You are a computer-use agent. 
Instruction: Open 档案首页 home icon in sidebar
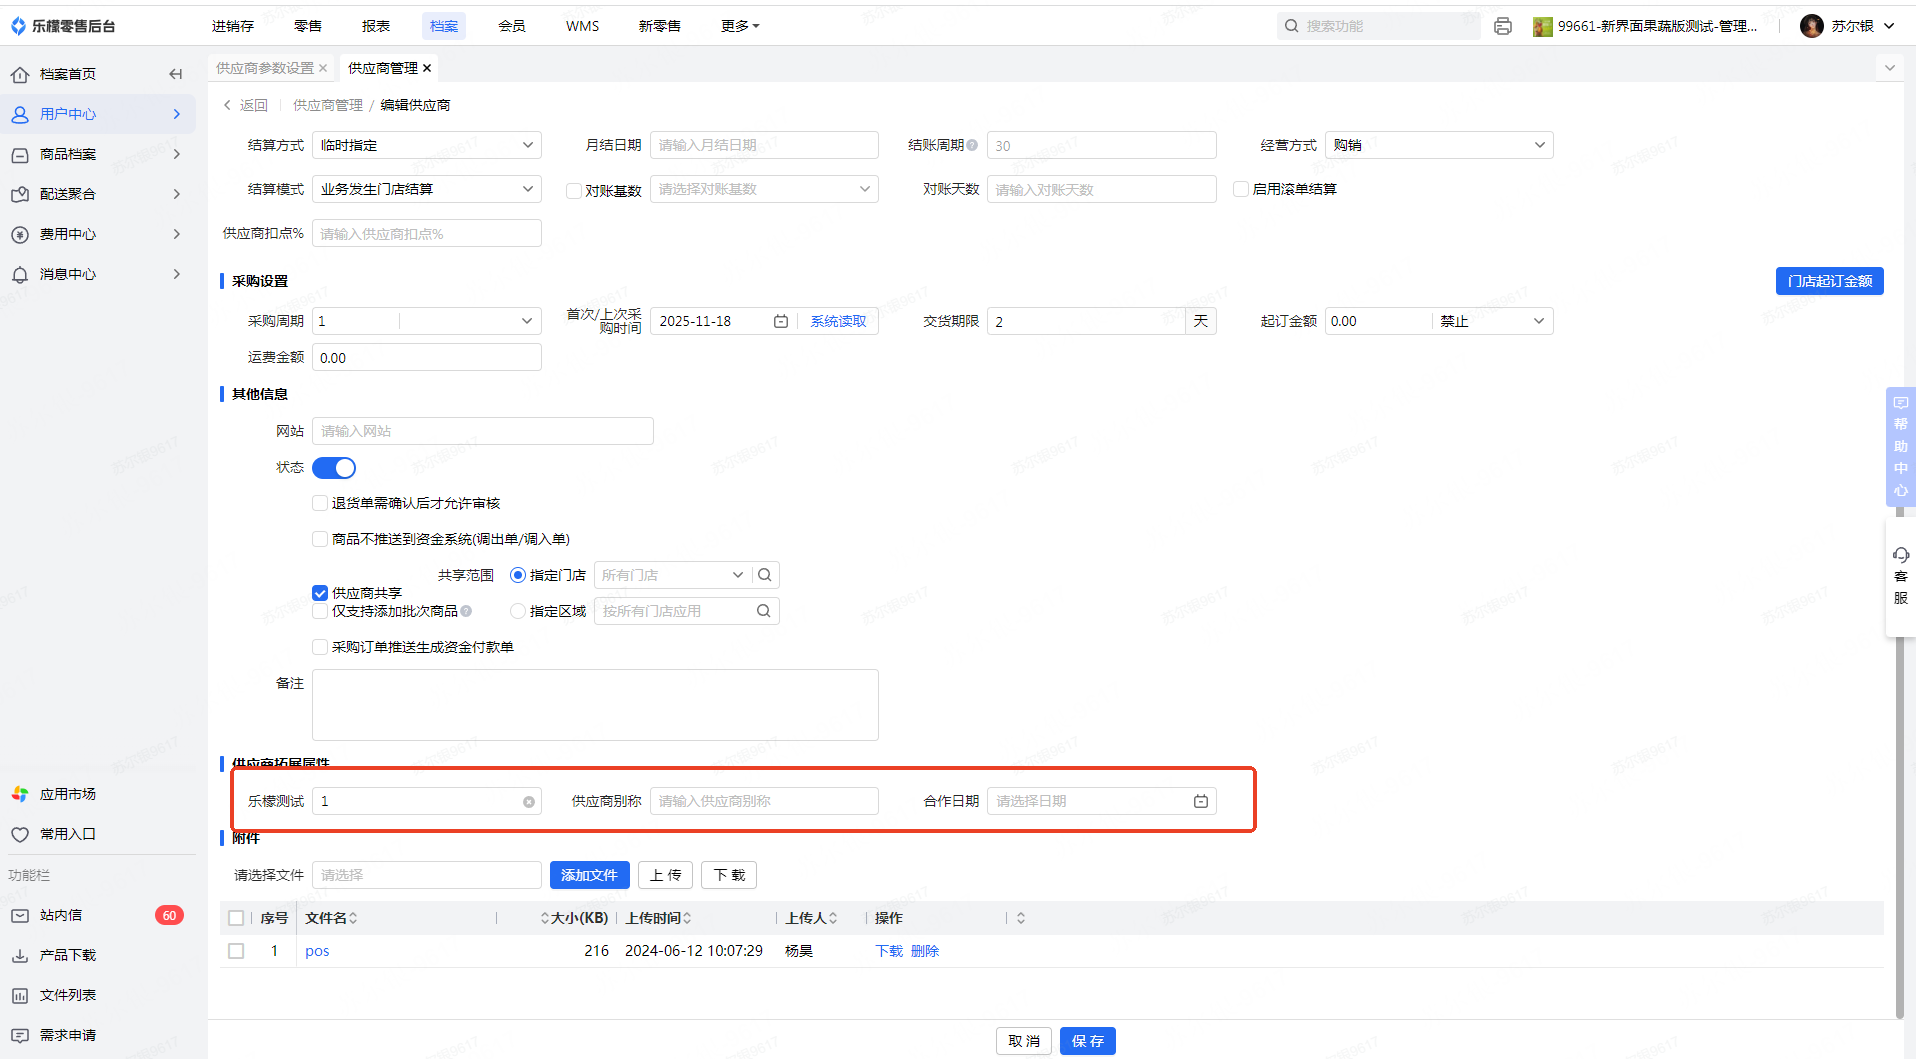click(20, 74)
